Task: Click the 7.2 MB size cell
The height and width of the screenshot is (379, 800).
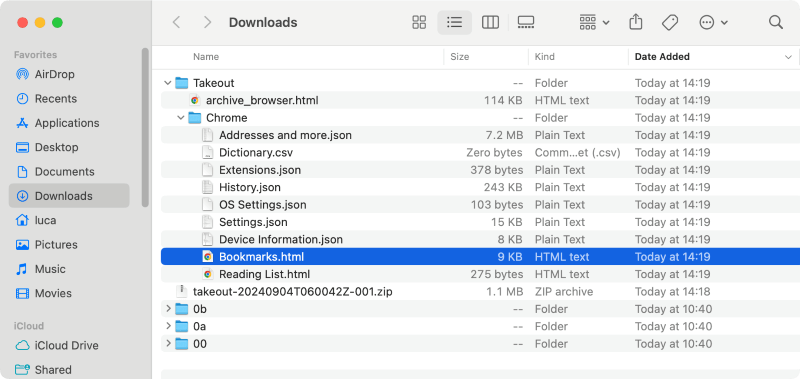Action: 504,135
